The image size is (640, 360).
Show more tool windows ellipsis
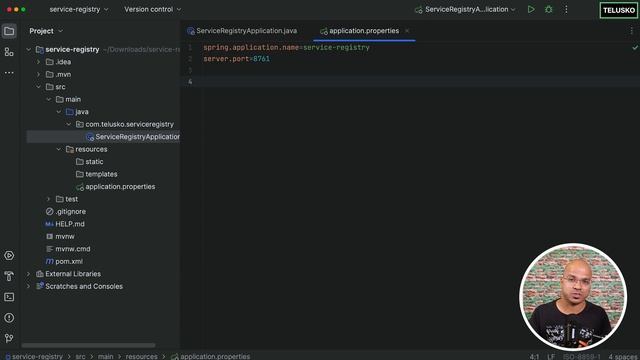[9, 73]
